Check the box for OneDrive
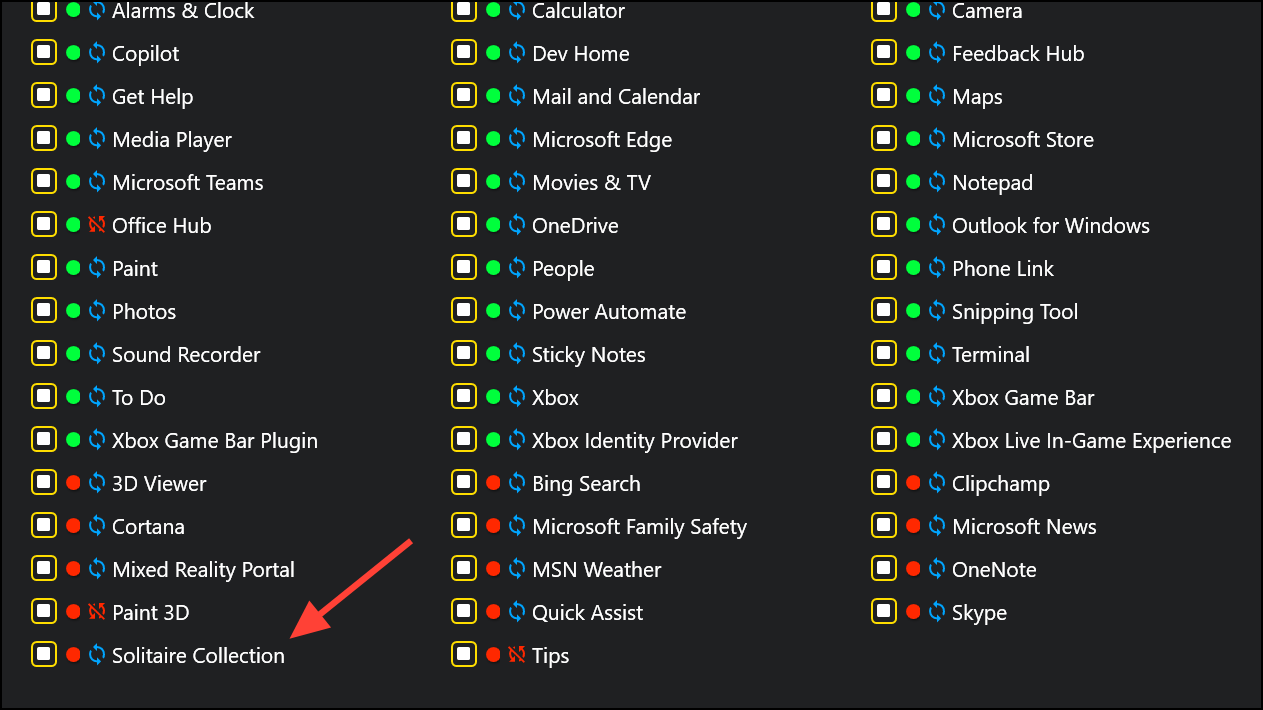This screenshot has height=710, width=1263. [x=464, y=225]
